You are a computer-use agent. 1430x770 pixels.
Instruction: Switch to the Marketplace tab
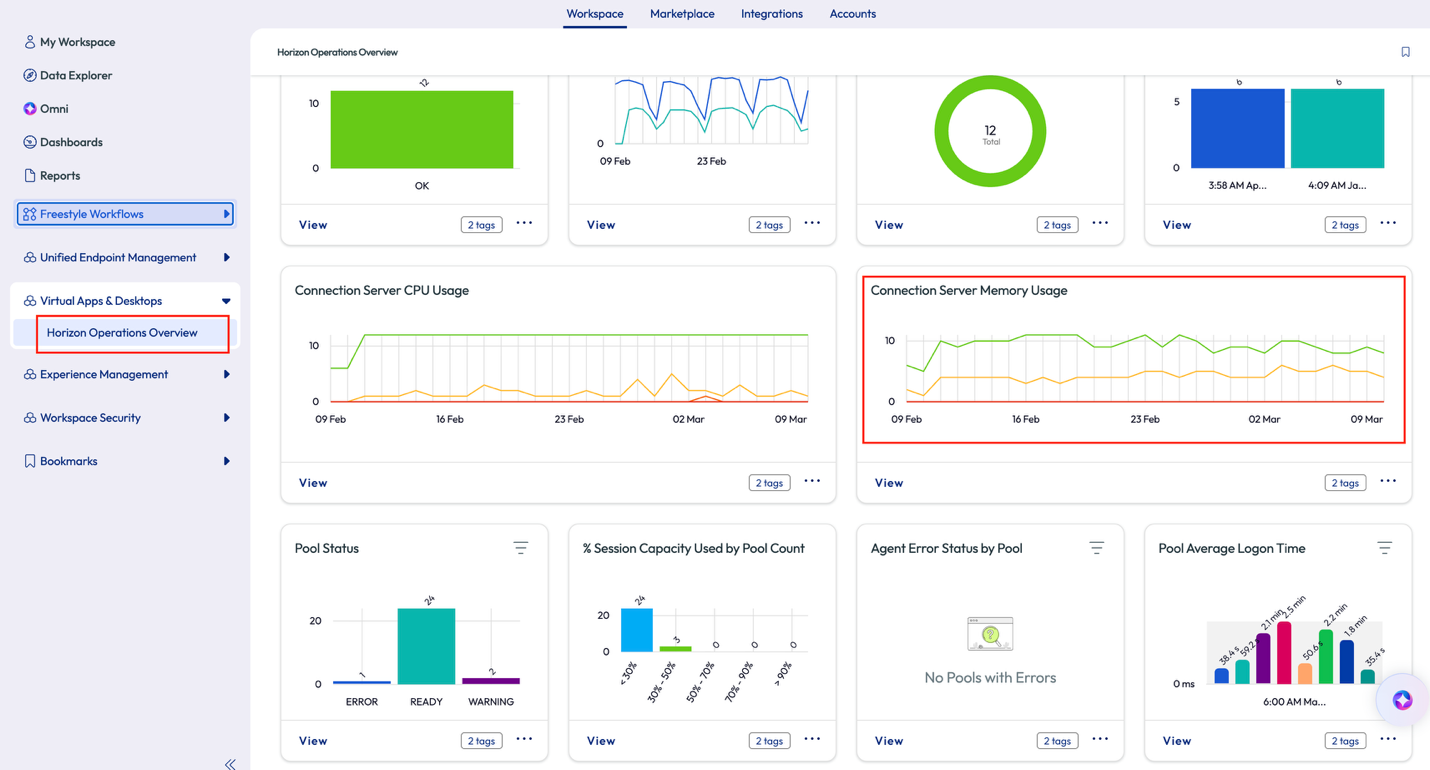[682, 14]
